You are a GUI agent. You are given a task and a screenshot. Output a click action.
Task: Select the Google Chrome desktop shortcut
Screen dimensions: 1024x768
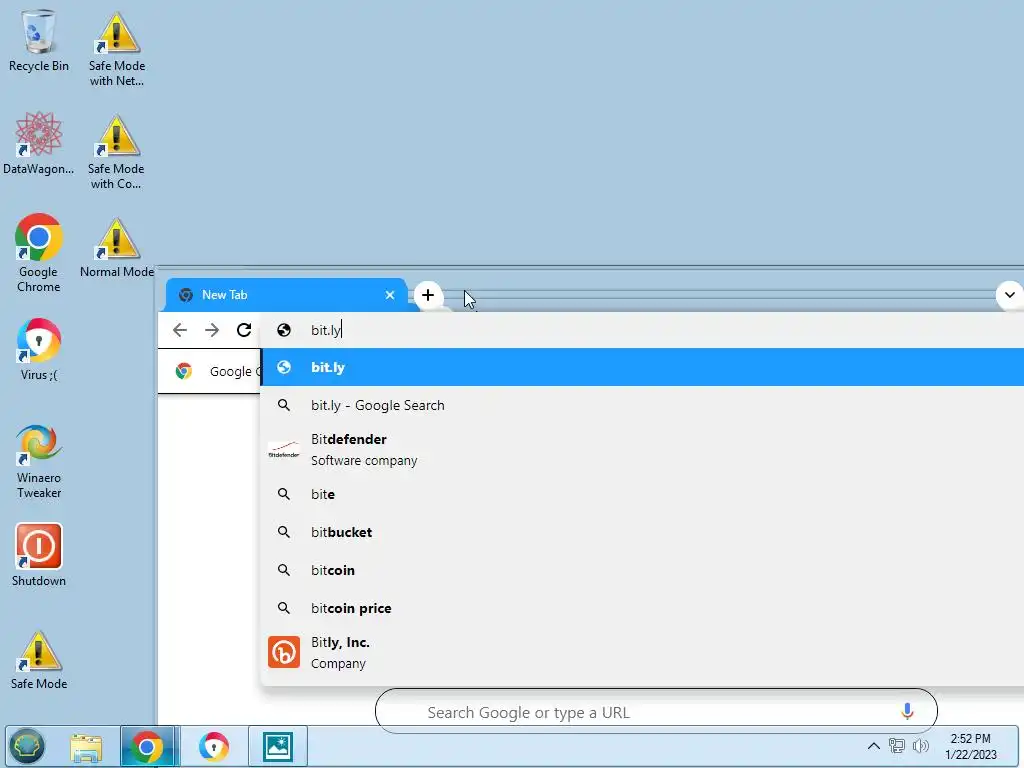coord(39,253)
